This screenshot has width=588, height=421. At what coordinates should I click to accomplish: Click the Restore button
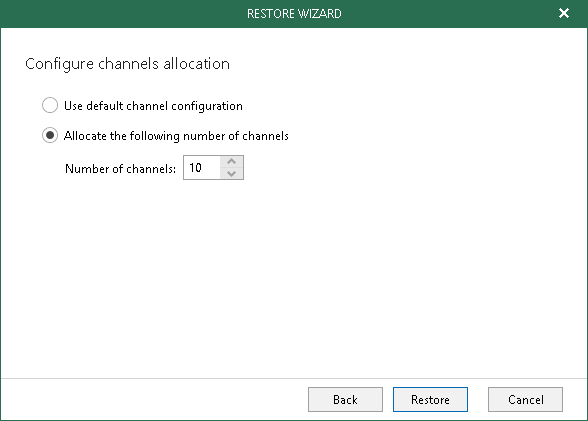[430, 400]
